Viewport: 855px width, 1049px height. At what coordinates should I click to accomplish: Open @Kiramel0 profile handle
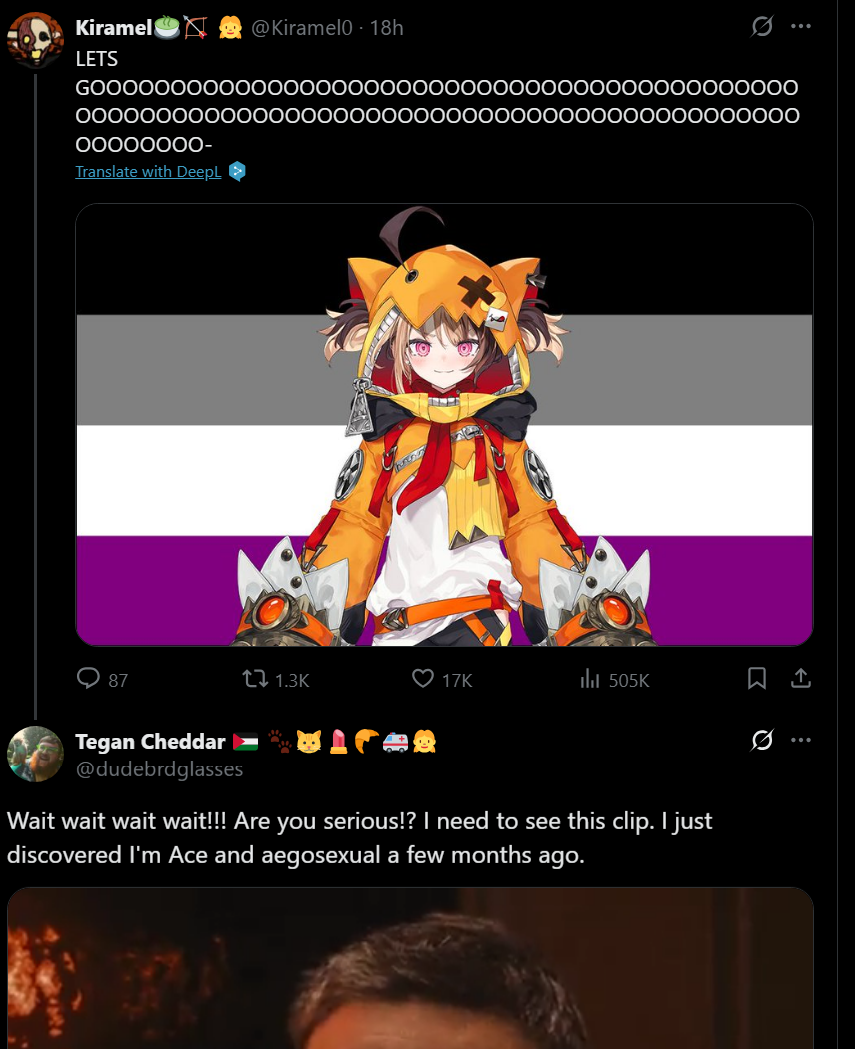pos(301,27)
